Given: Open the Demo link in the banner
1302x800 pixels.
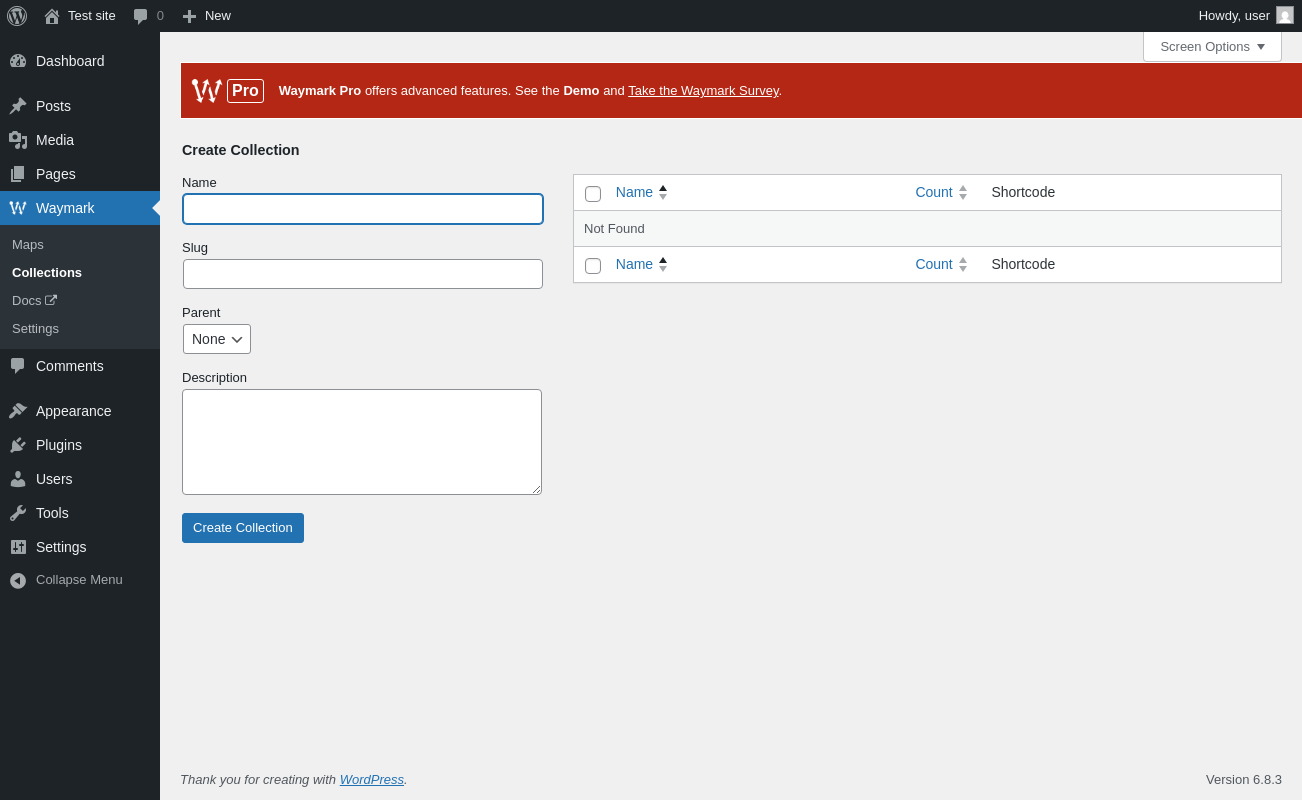Looking at the screenshot, I should point(581,90).
